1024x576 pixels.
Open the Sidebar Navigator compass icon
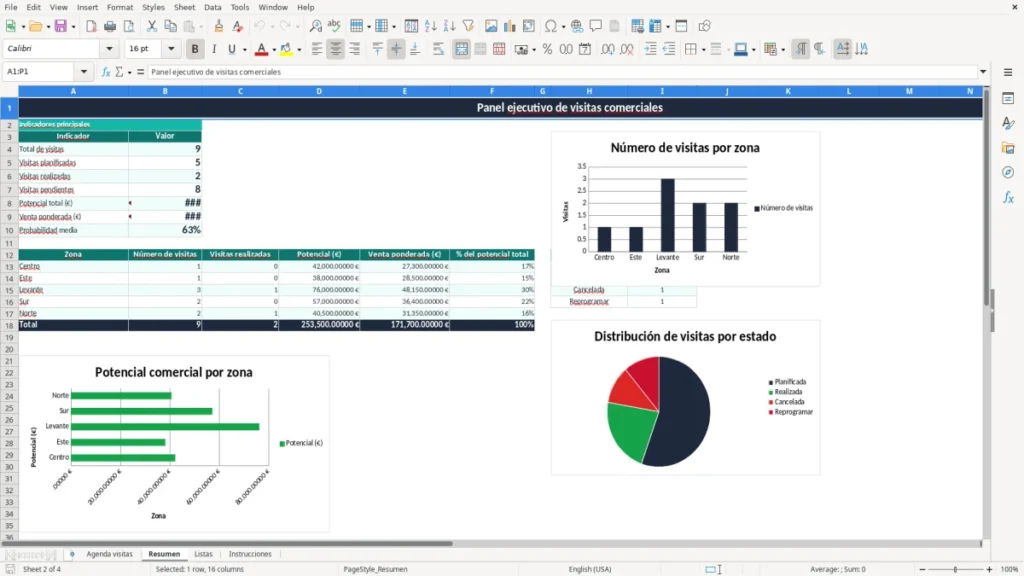click(1008, 172)
